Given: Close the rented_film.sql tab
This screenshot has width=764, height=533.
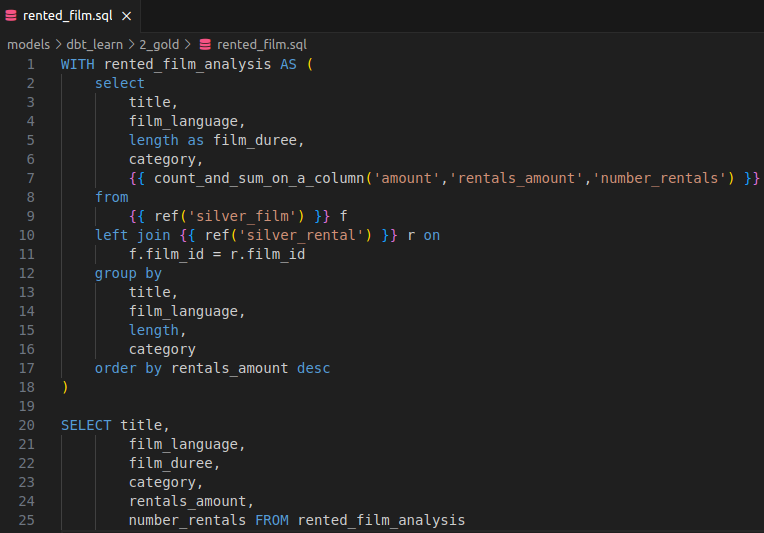Looking at the screenshot, I should pyautogui.click(x=127, y=16).
